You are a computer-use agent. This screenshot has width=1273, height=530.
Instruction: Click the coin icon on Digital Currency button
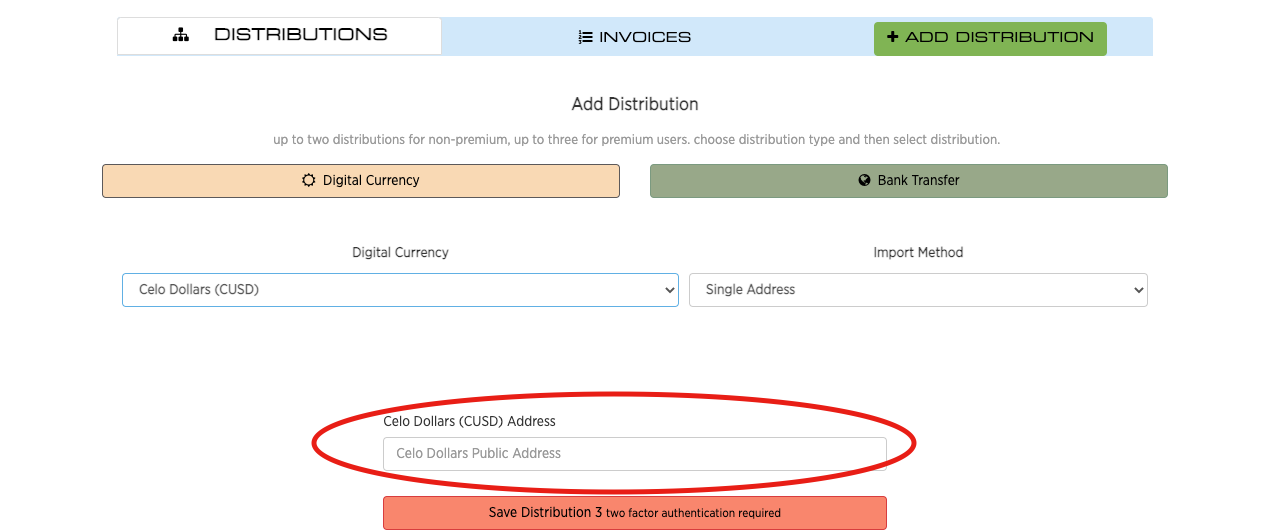[x=309, y=181]
